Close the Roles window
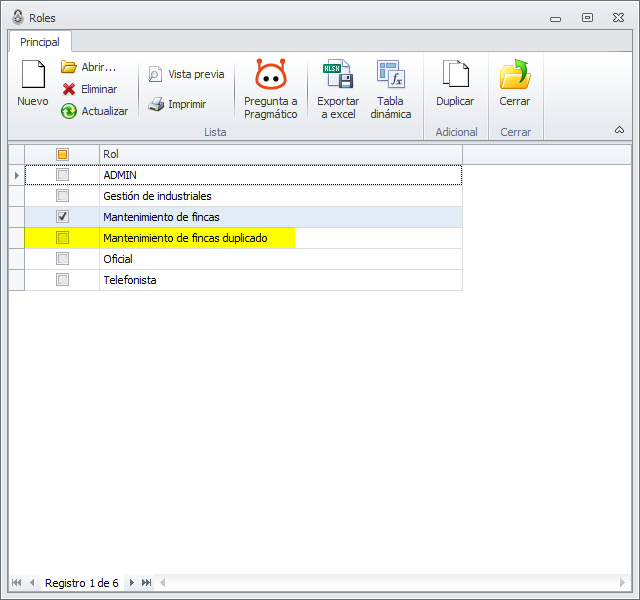Image resolution: width=640 pixels, height=600 pixels. click(618, 18)
